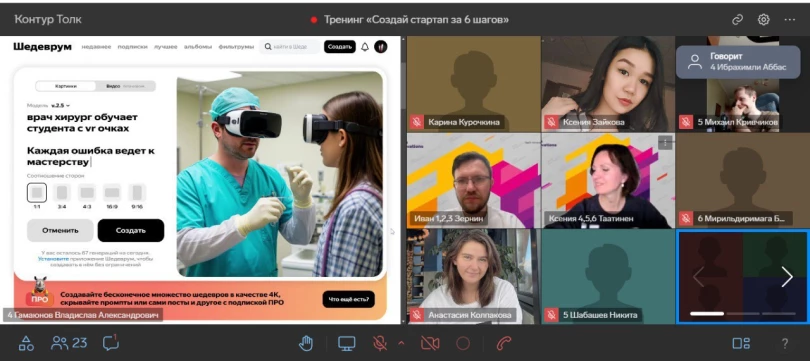Click the Отменить button
The image size is (810, 361).
[x=60, y=230]
